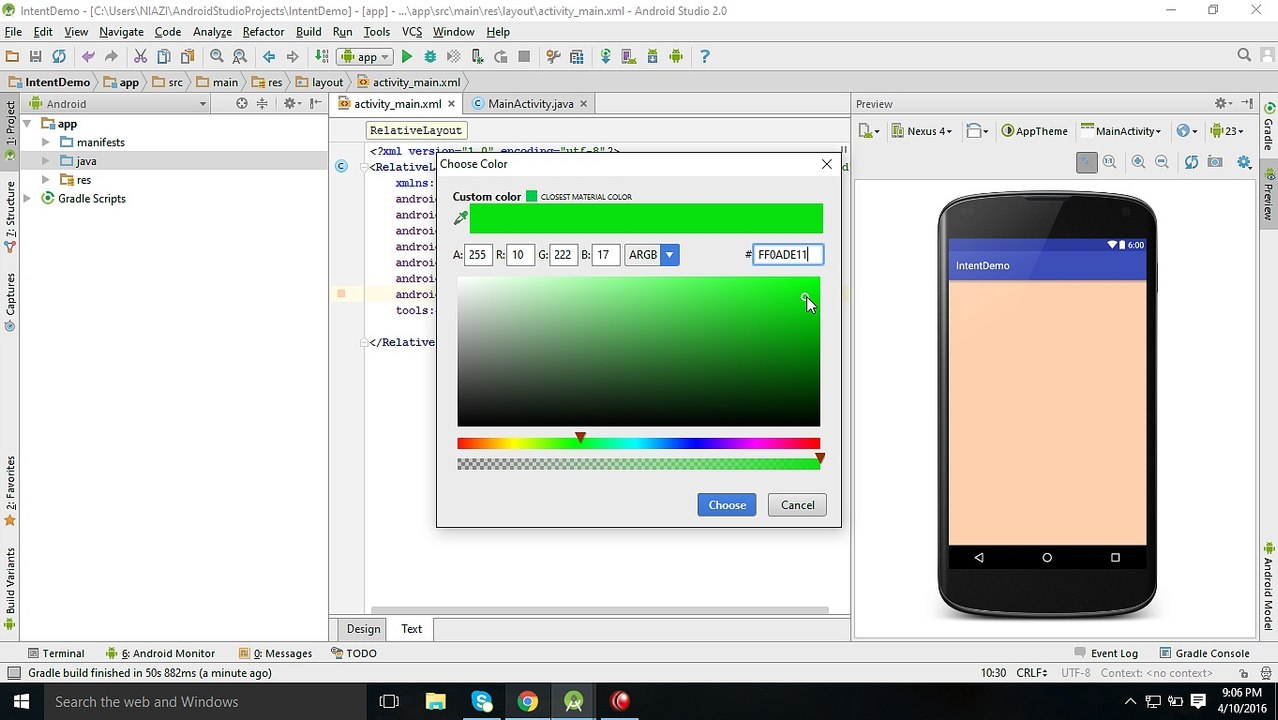
Task: Click Skype icon in the taskbar
Action: (x=482, y=702)
